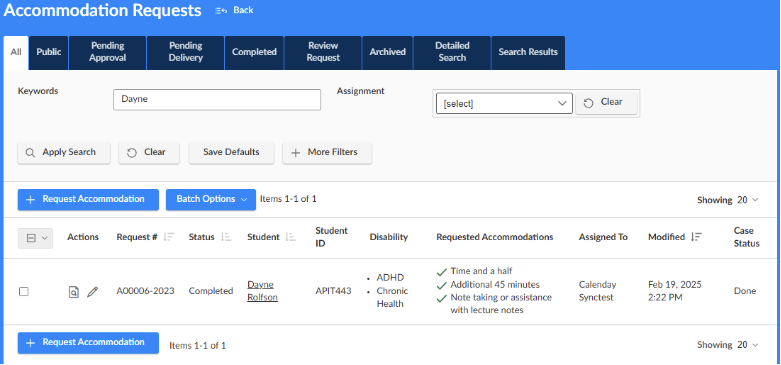Click the Accommodation Requests page title

click(x=103, y=10)
